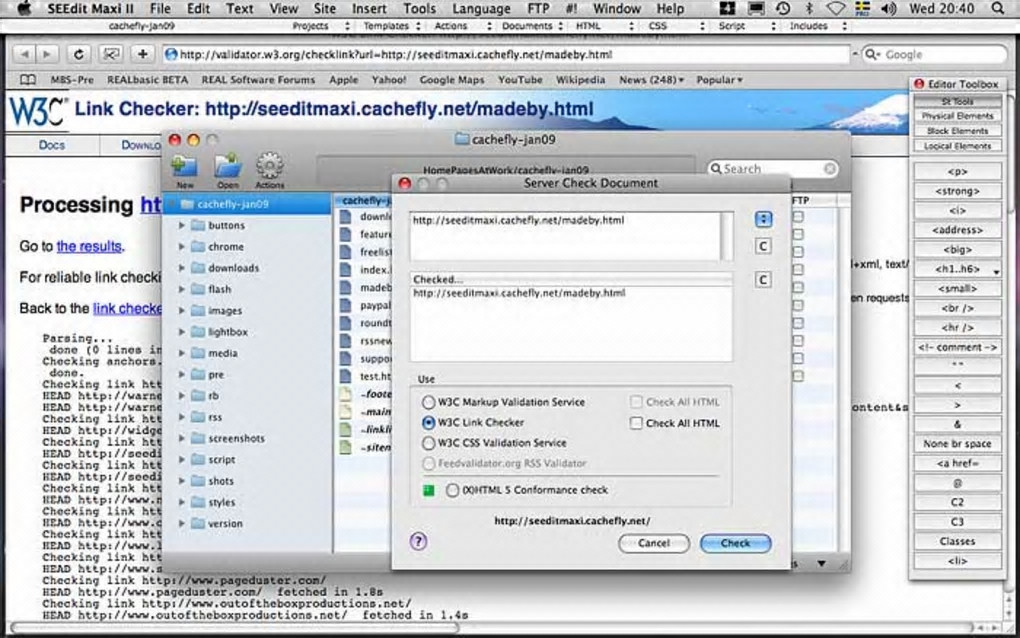Open the Site menu
The width and height of the screenshot is (1020, 638).
click(x=325, y=8)
